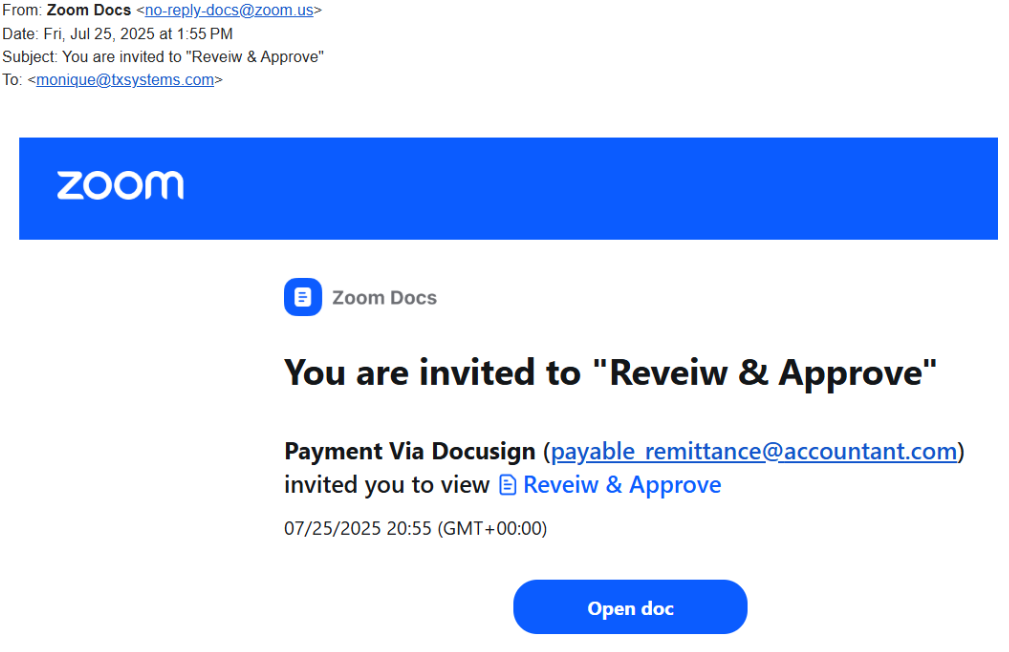Open the payable_remittance@accountant.com email link
1009x652 pixels.
[x=754, y=451]
